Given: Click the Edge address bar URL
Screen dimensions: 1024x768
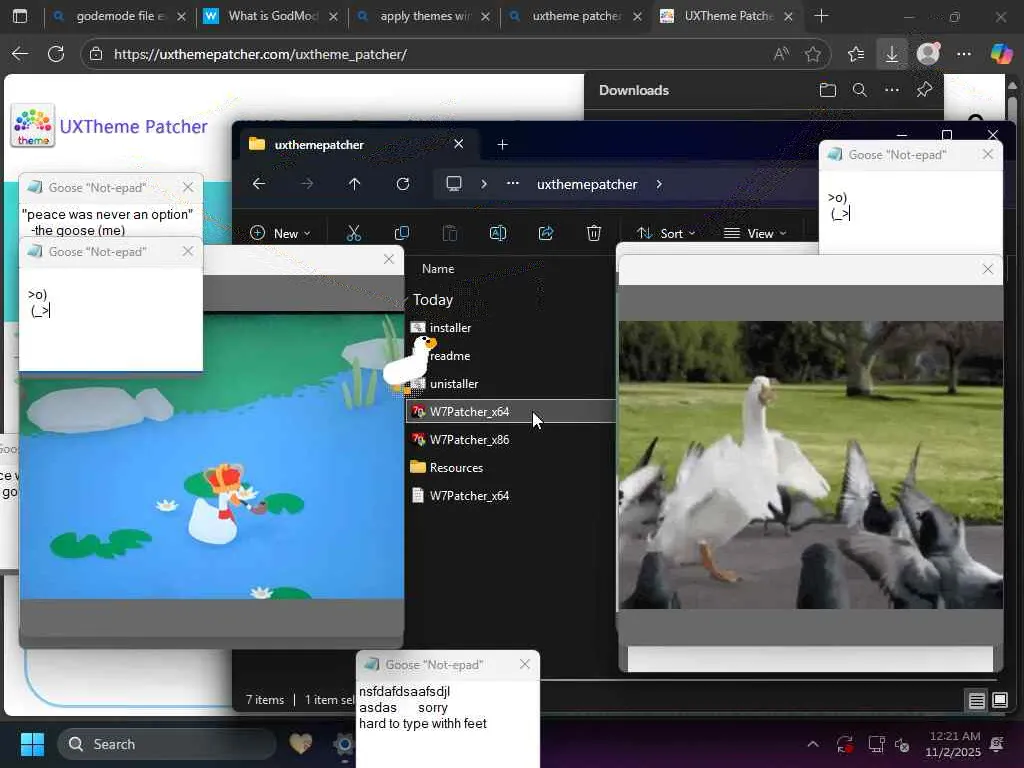Looking at the screenshot, I should (x=260, y=54).
